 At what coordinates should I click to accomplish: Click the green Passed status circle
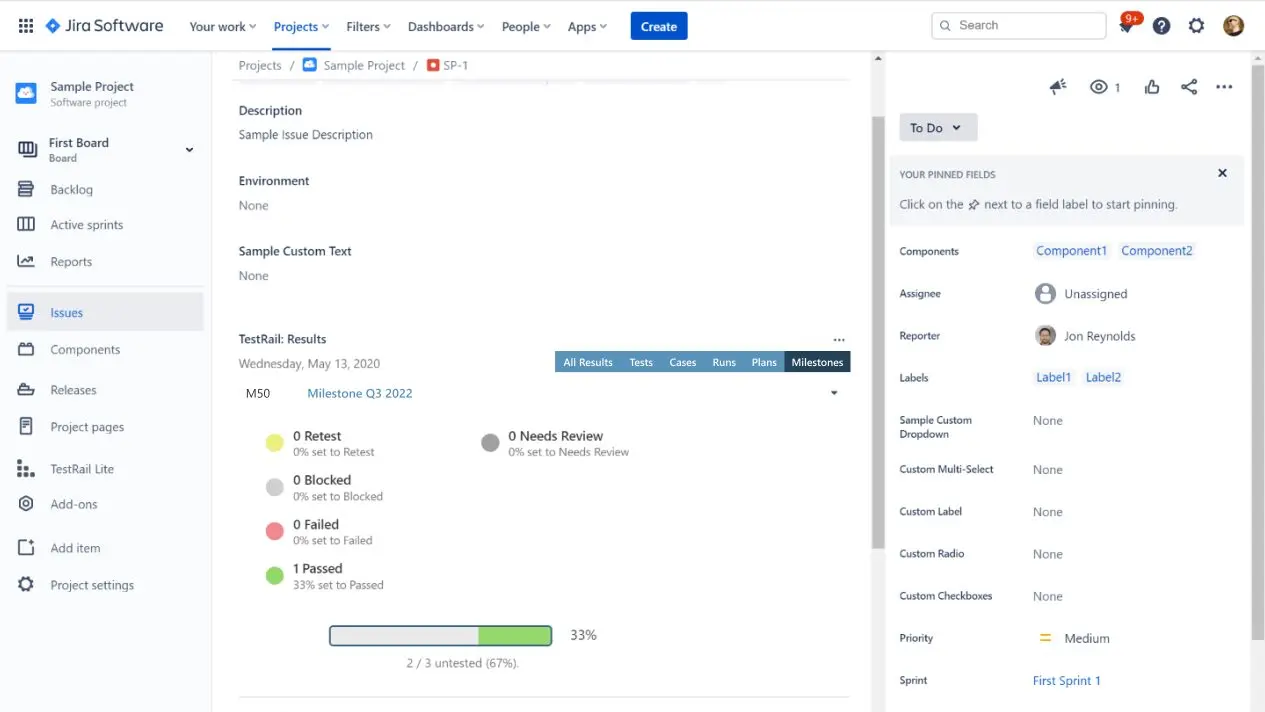[x=274, y=576]
